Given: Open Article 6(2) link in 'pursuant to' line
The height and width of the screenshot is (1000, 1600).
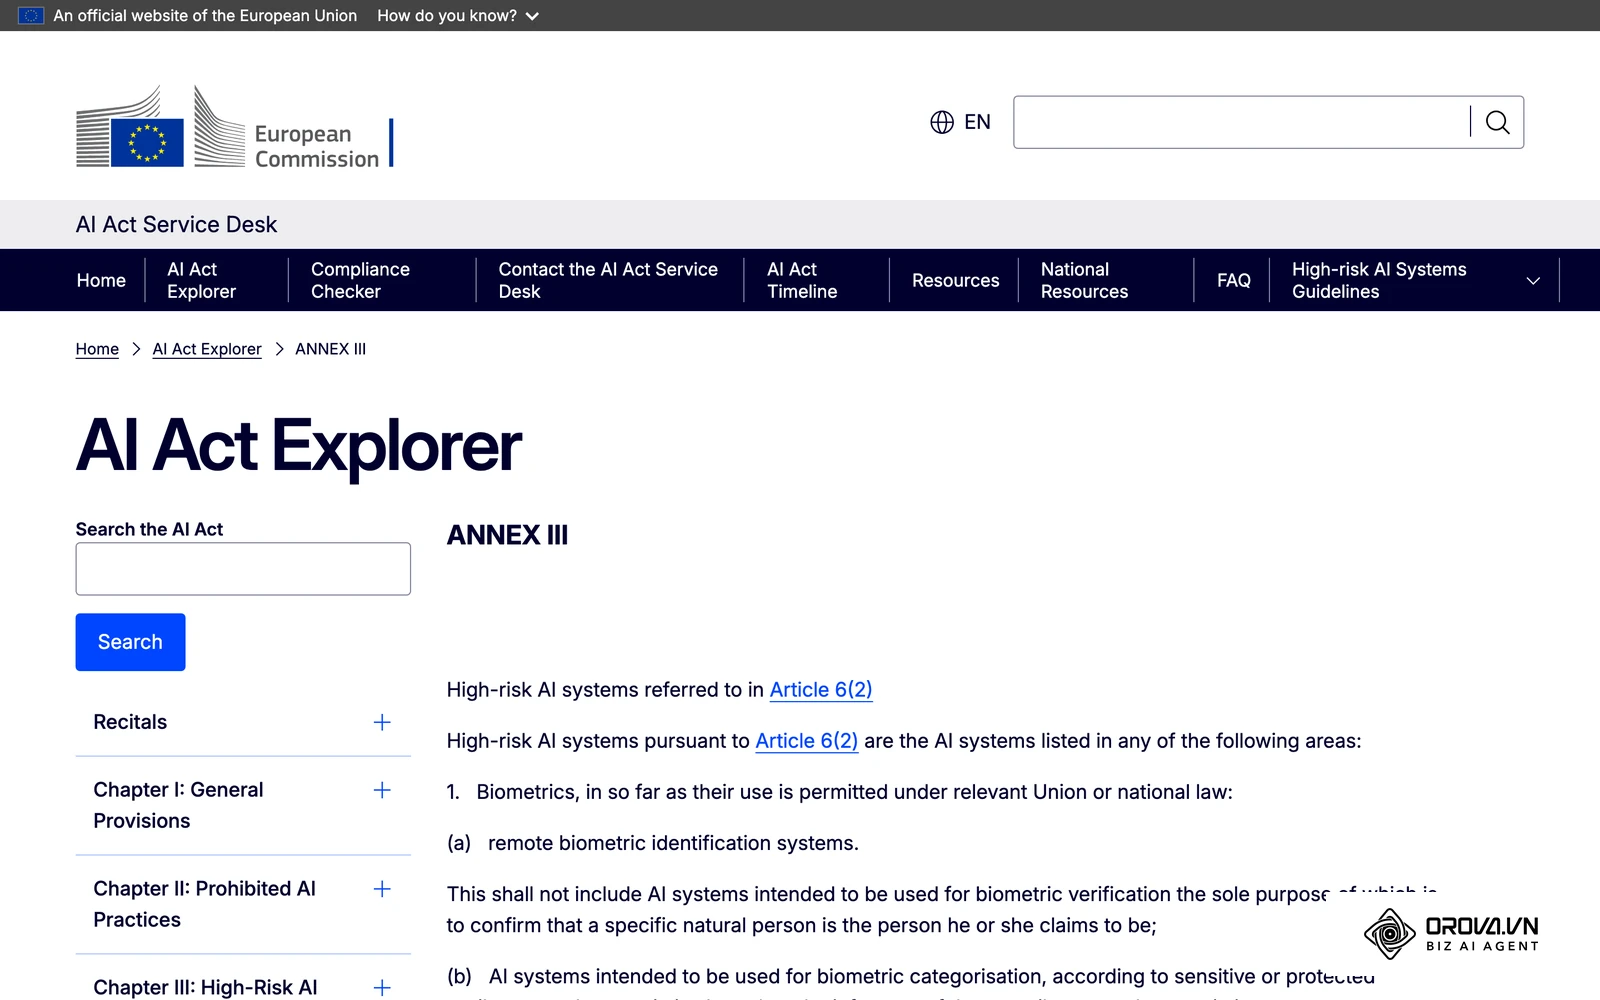Looking at the screenshot, I should 806,741.
